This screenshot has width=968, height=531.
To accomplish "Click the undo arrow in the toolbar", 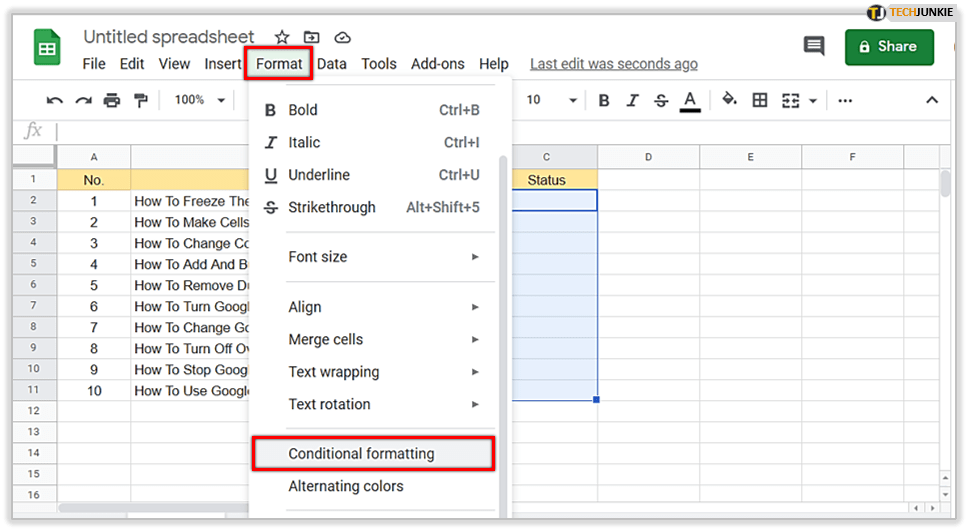I will point(55,100).
